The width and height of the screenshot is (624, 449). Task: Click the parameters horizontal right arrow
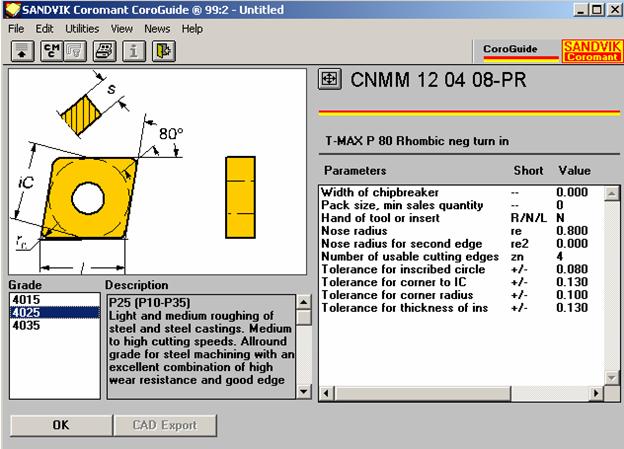[x=596, y=393]
